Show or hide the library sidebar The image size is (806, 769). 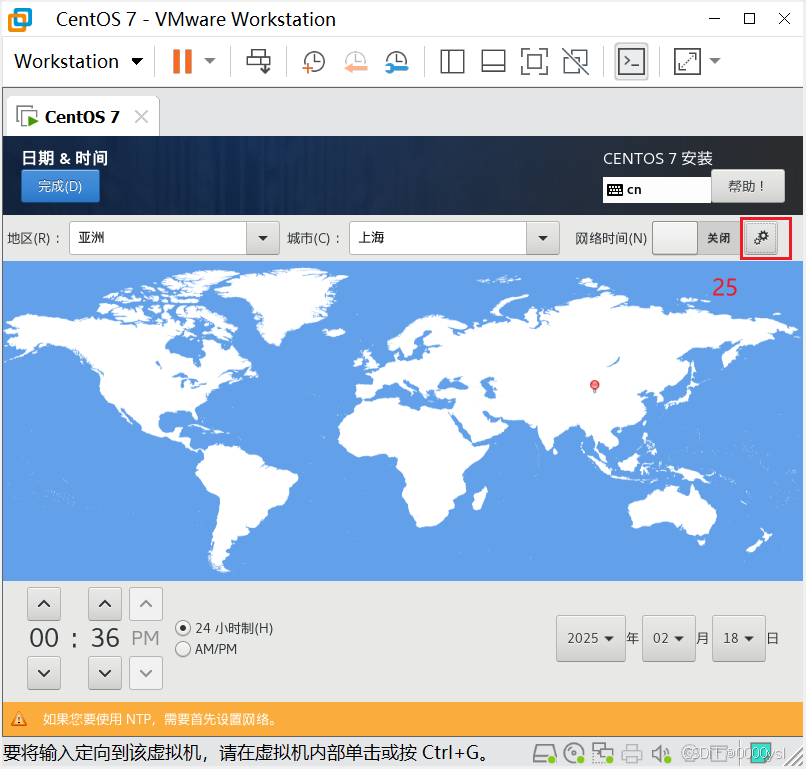point(452,62)
